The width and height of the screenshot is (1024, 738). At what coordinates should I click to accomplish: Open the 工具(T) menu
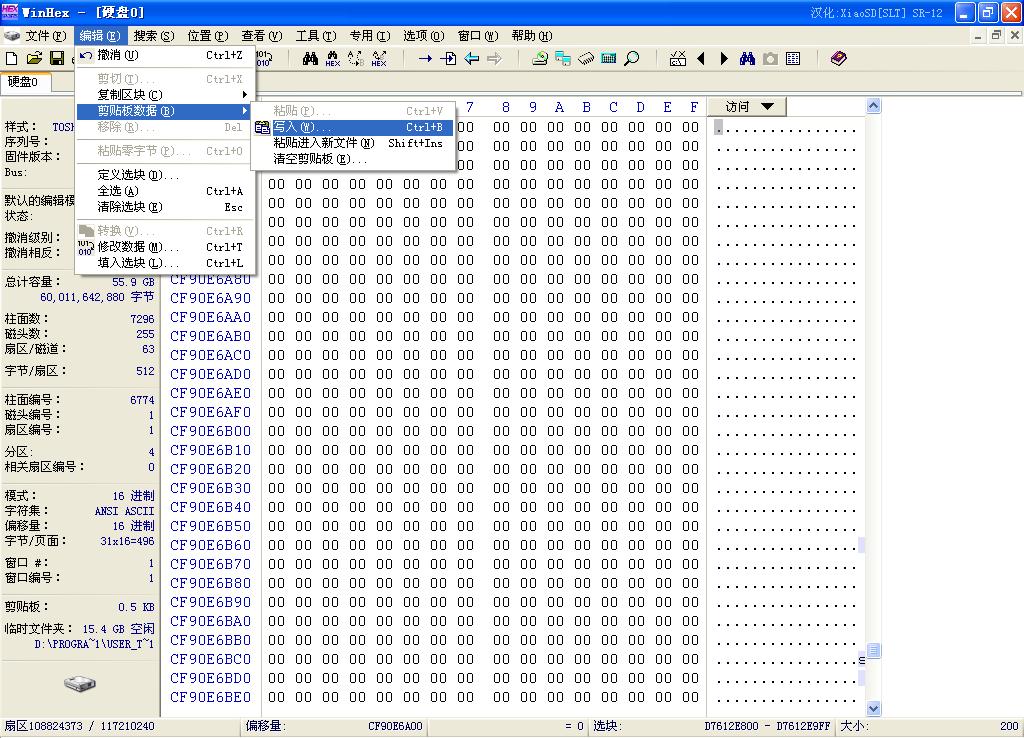tap(315, 36)
